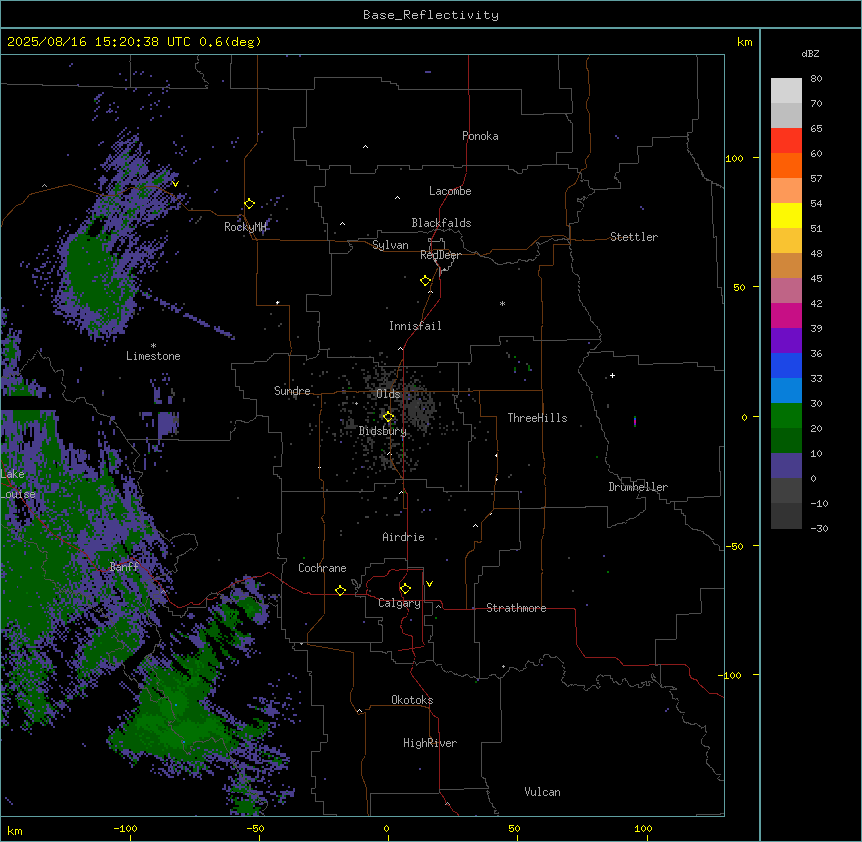862x842 pixels.
Task: Click the Ponoka city label
Action: [480, 136]
